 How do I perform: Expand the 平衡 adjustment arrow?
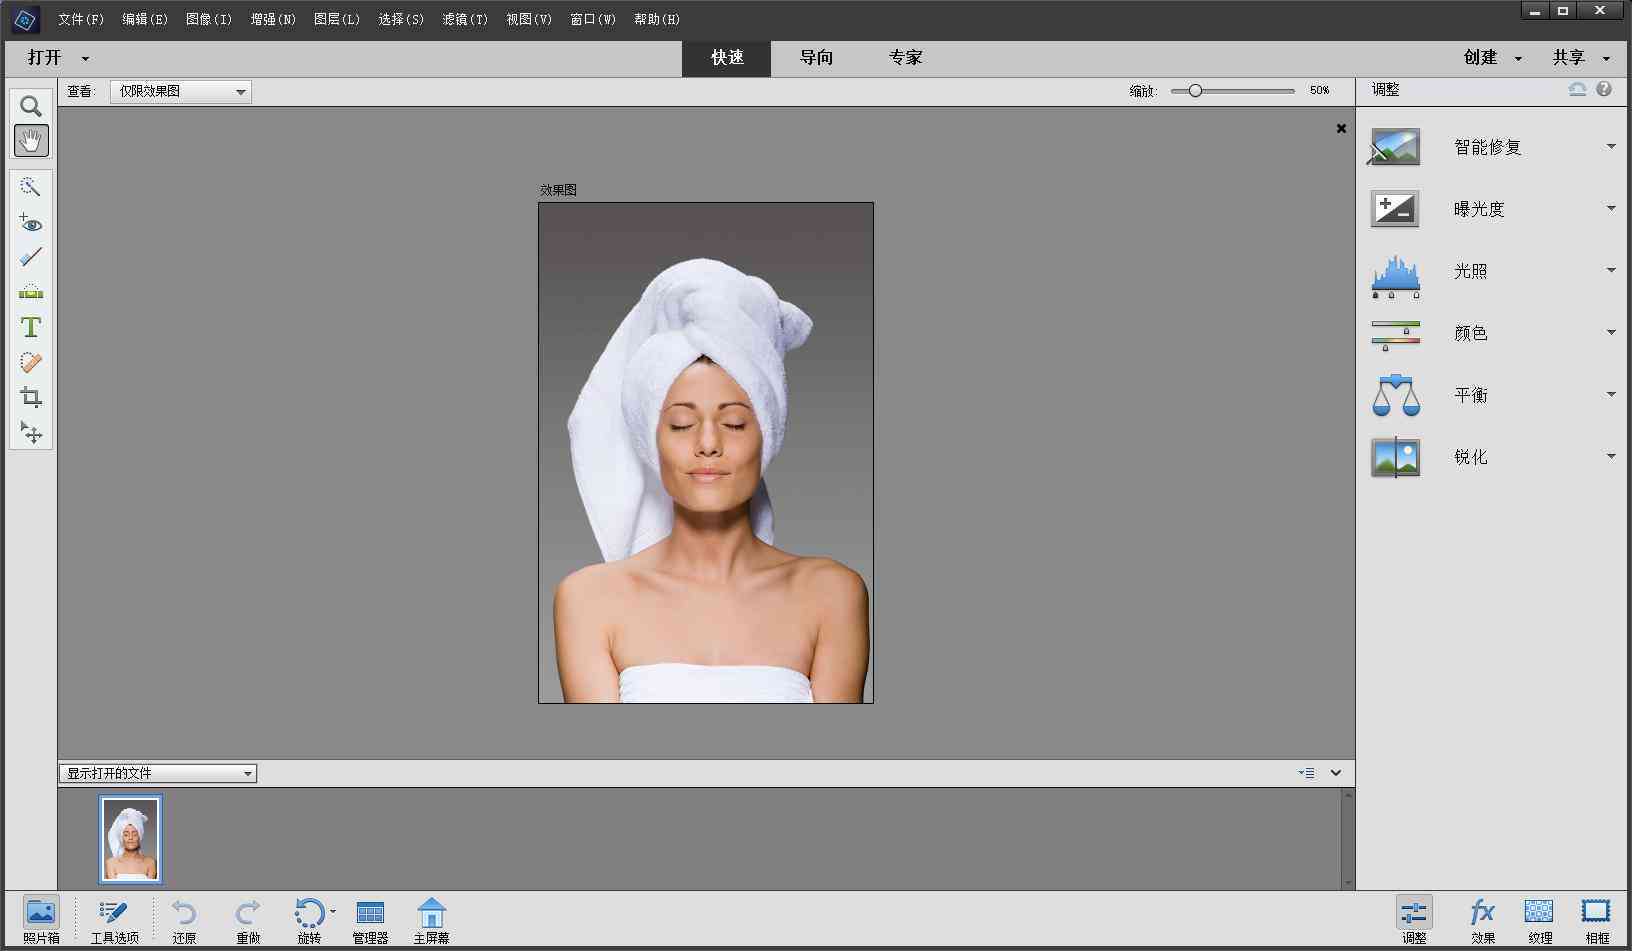click(1611, 395)
